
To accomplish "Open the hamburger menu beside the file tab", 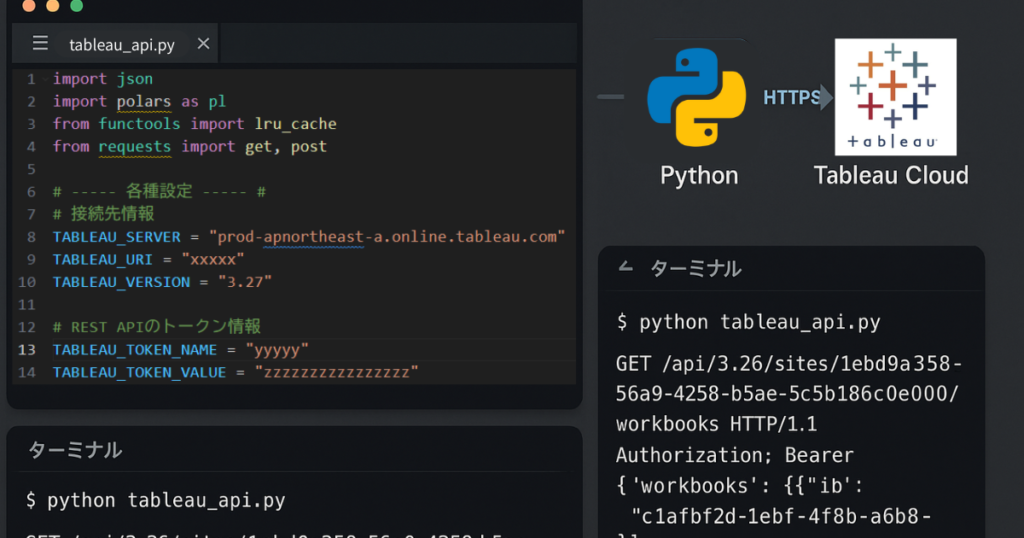I will pyautogui.click(x=40, y=43).
